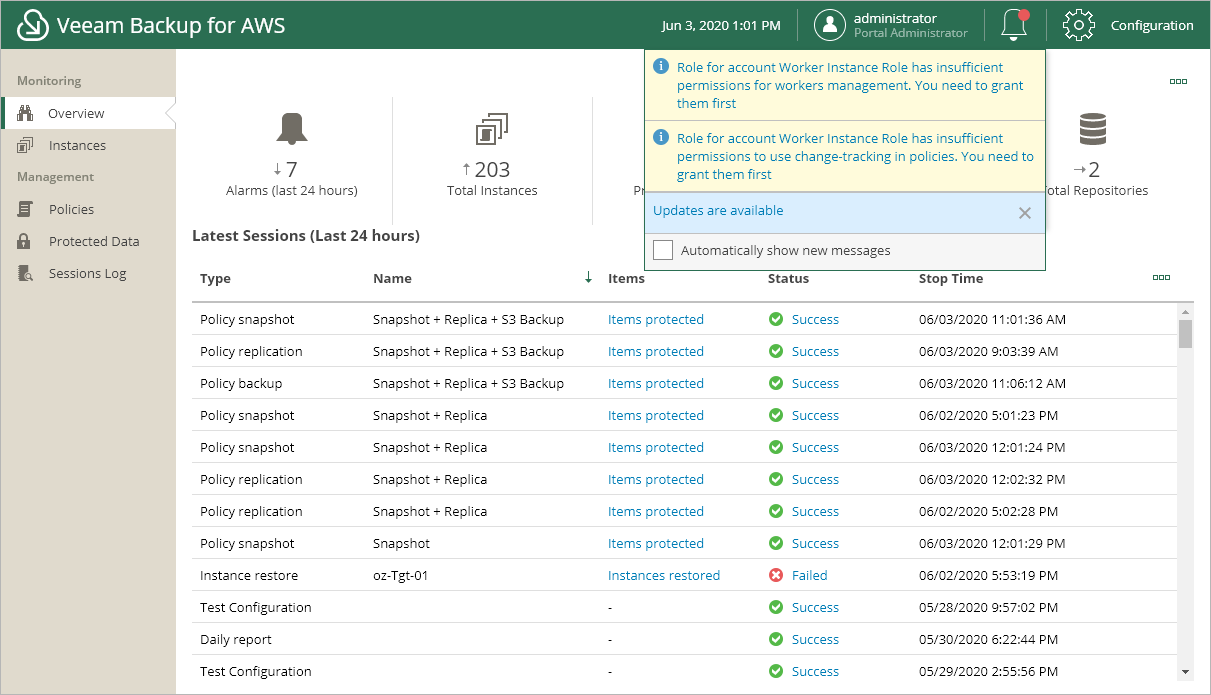Click the scrollbar up arrow
The width and height of the screenshot is (1211, 695).
point(1185,310)
